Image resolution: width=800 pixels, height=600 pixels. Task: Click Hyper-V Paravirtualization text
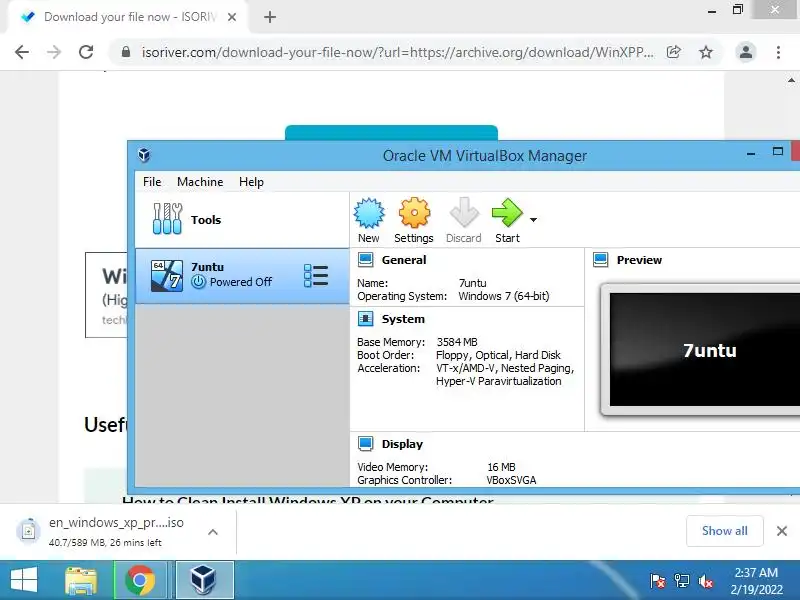click(x=498, y=381)
